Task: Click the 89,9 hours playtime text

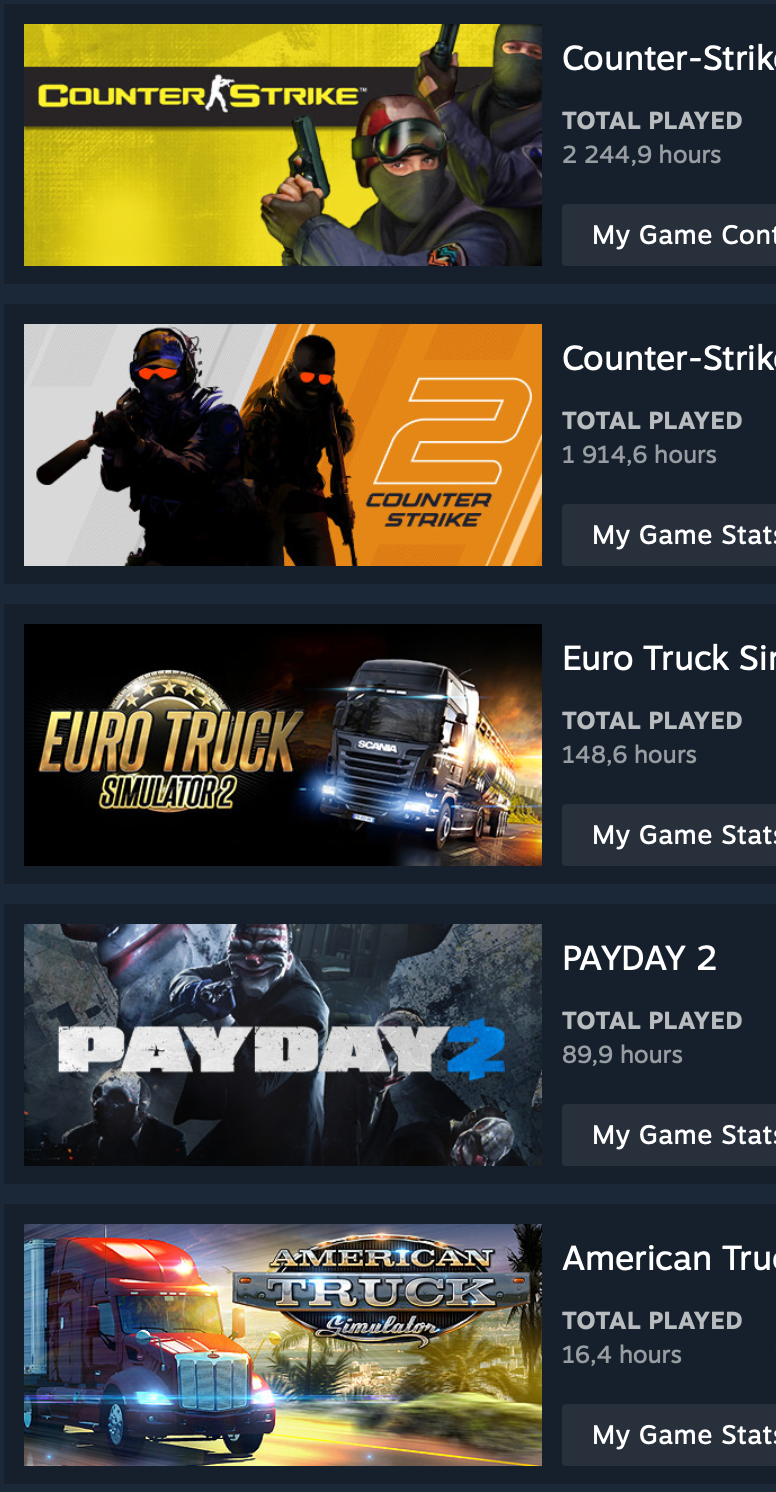Action: point(622,1055)
